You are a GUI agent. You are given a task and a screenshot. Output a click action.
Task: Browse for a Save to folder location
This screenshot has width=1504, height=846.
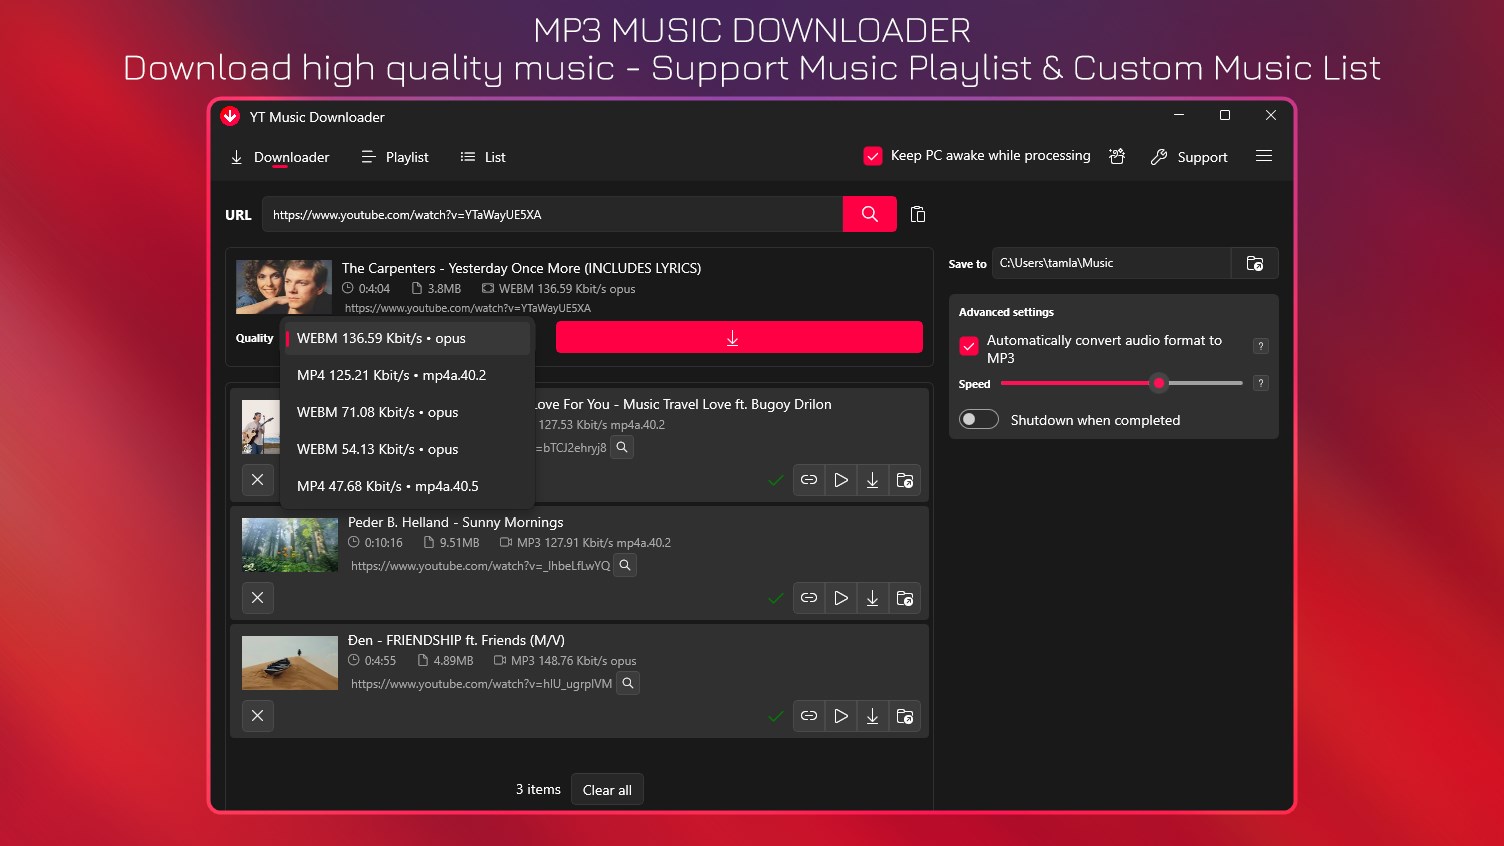click(1255, 263)
